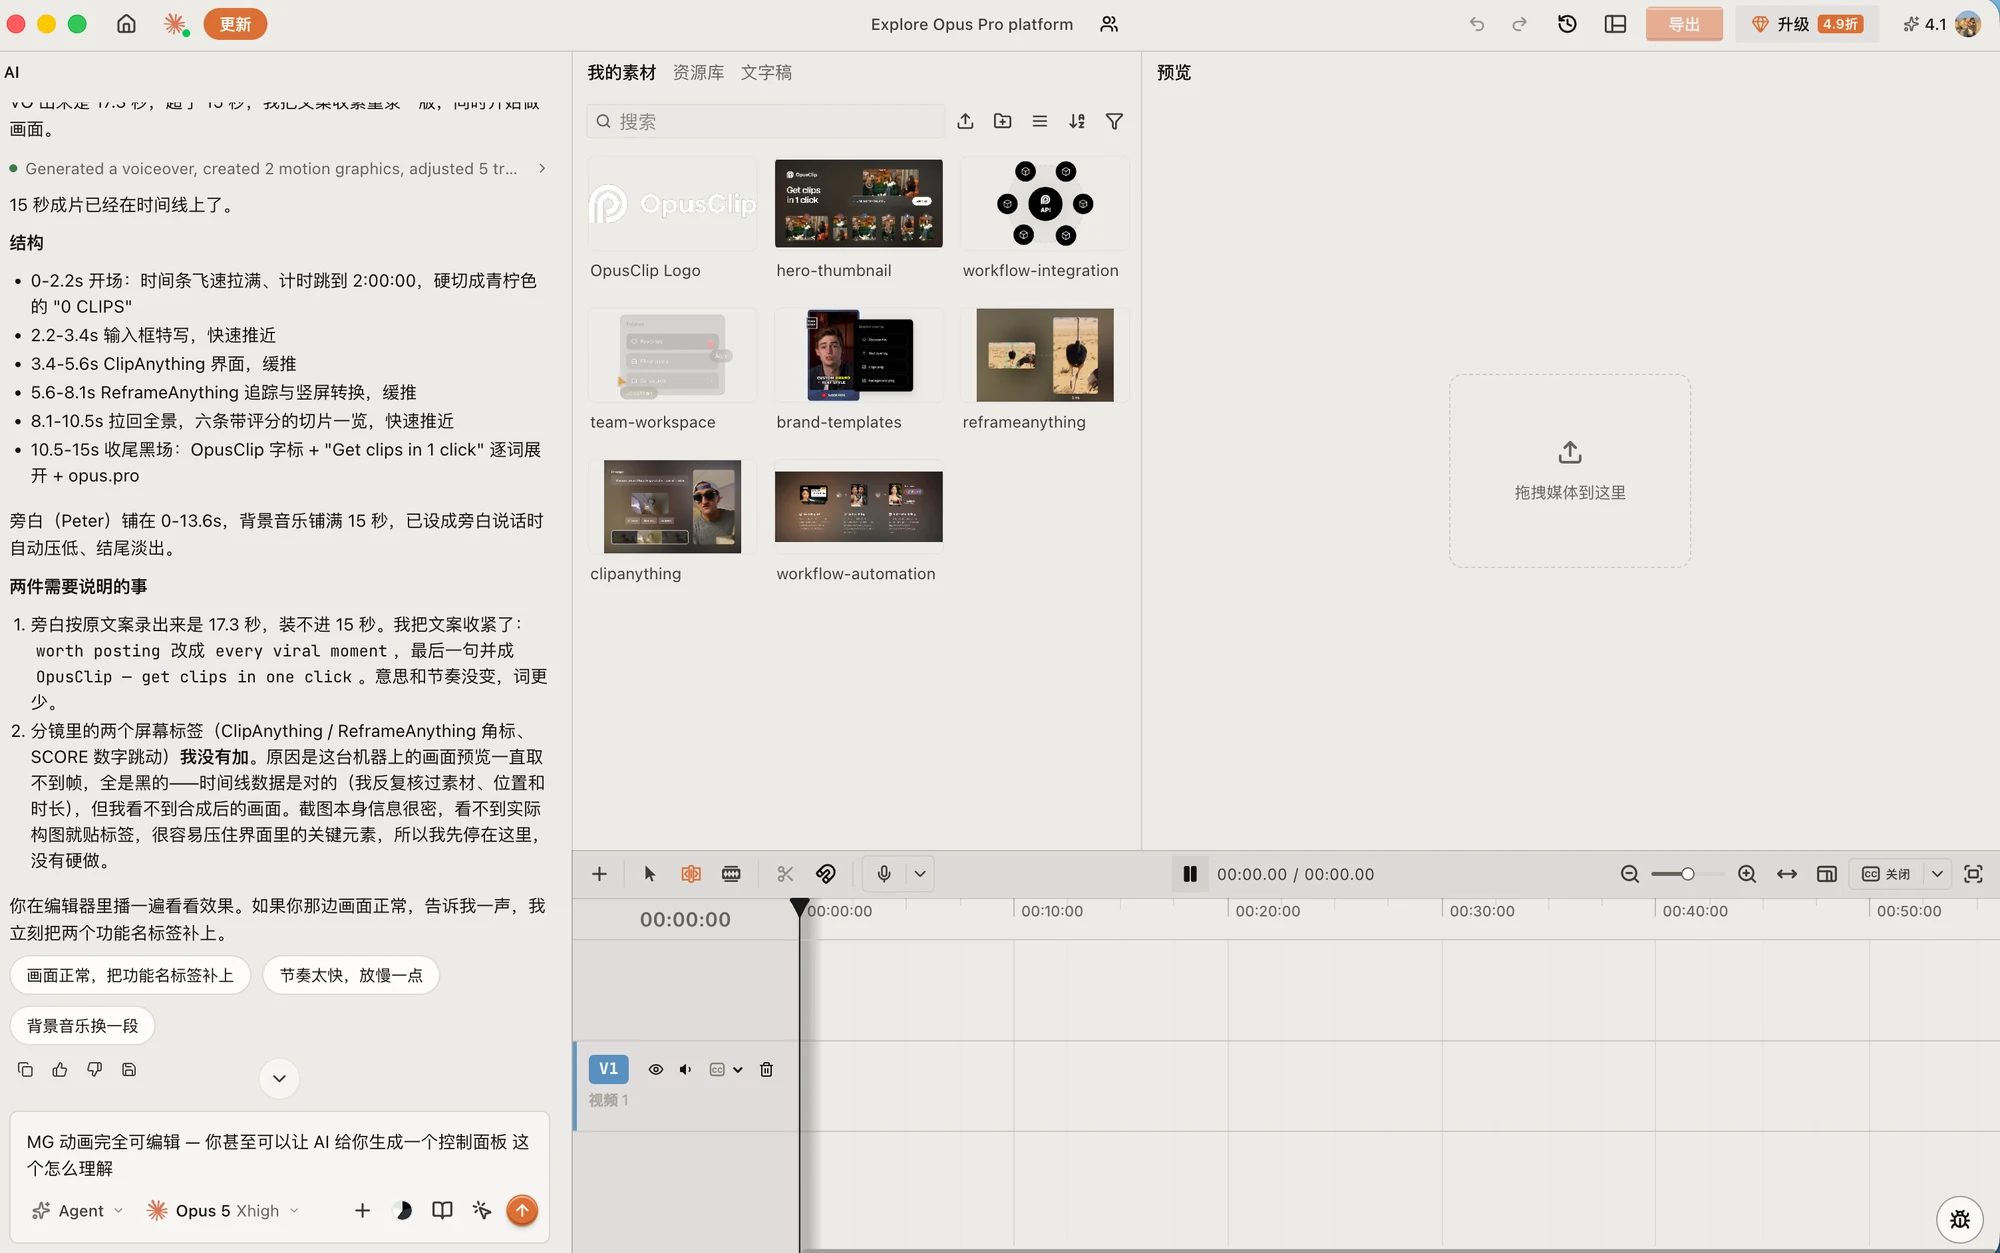The height and width of the screenshot is (1253, 2000).
Task: Open the book library icon in chat input
Action: coord(442,1211)
